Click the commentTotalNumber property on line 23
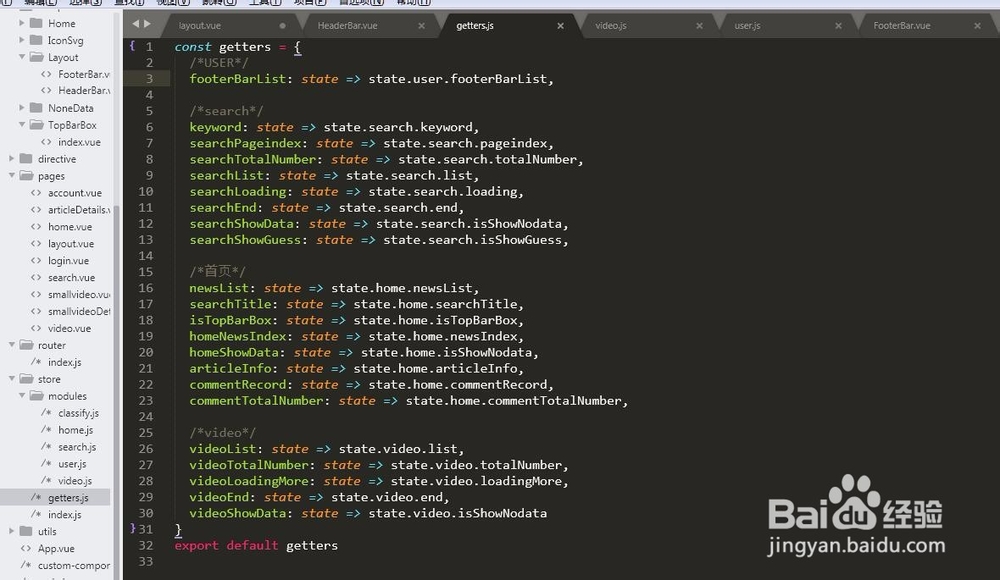The width and height of the screenshot is (1000, 580). (x=256, y=401)
